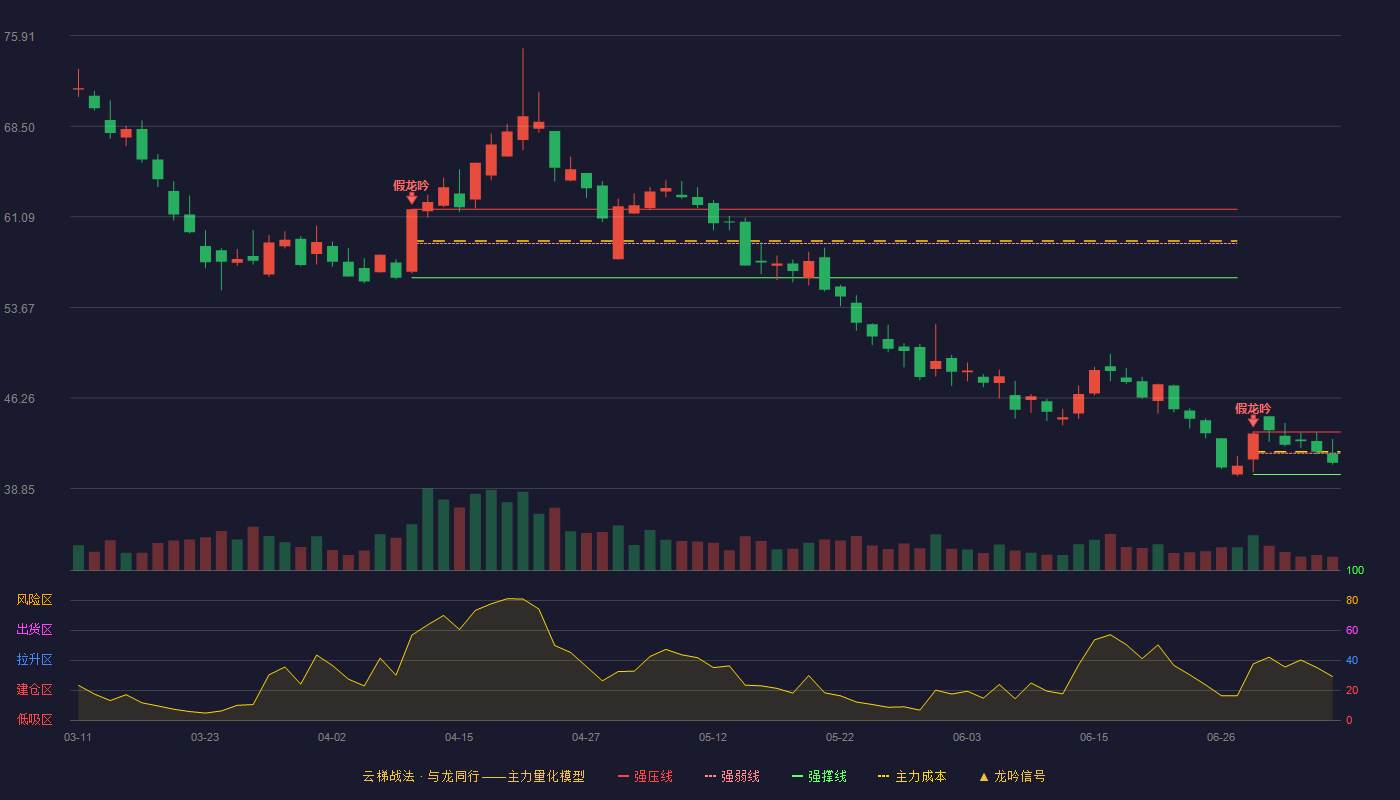Click the blue 40 indicator scale value
The height and width of the screenshot is (800, 1400).
(1352, 660)
